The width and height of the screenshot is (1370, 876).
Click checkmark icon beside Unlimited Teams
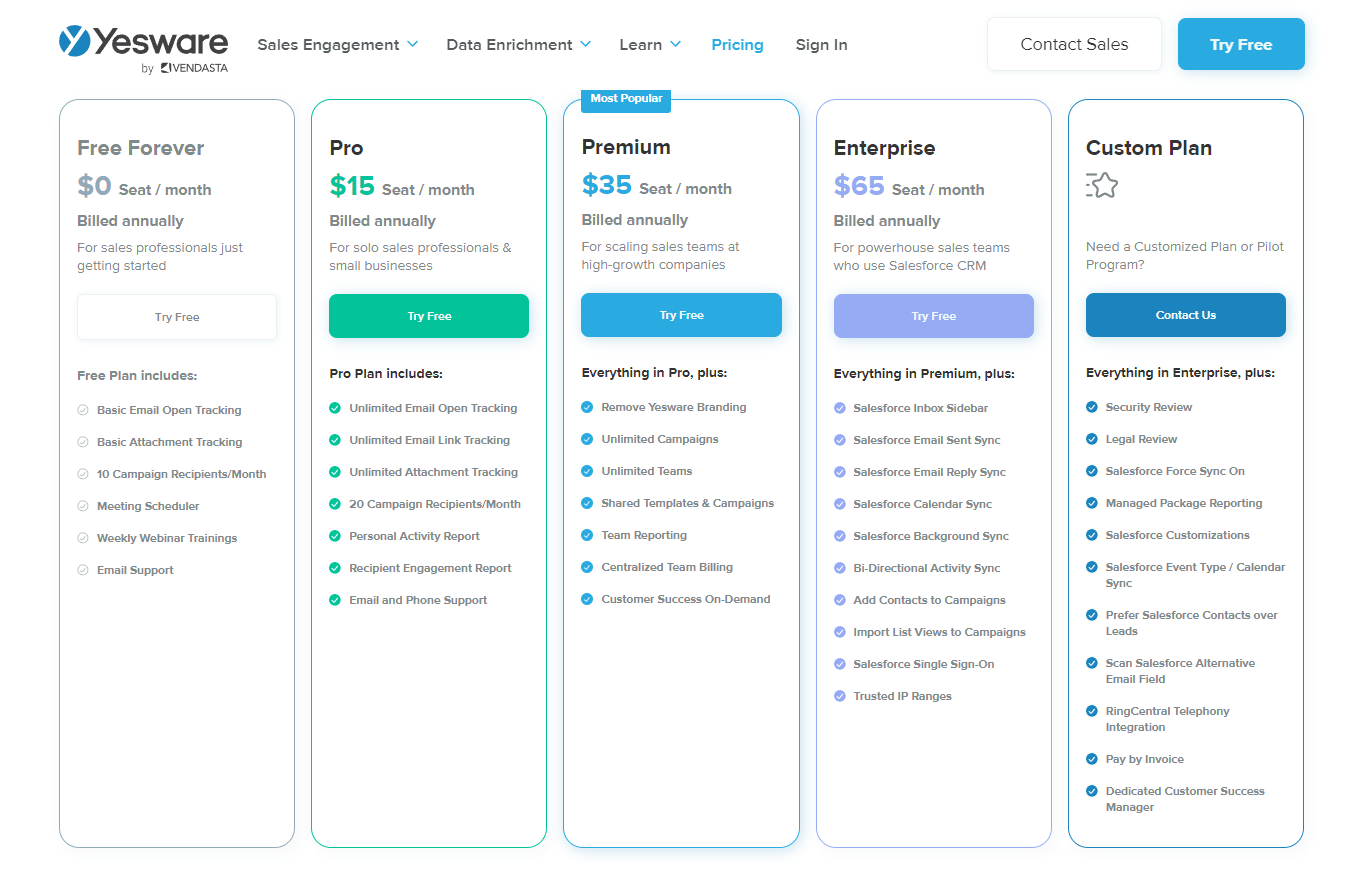pyautogui.click(x=587, y=471)
